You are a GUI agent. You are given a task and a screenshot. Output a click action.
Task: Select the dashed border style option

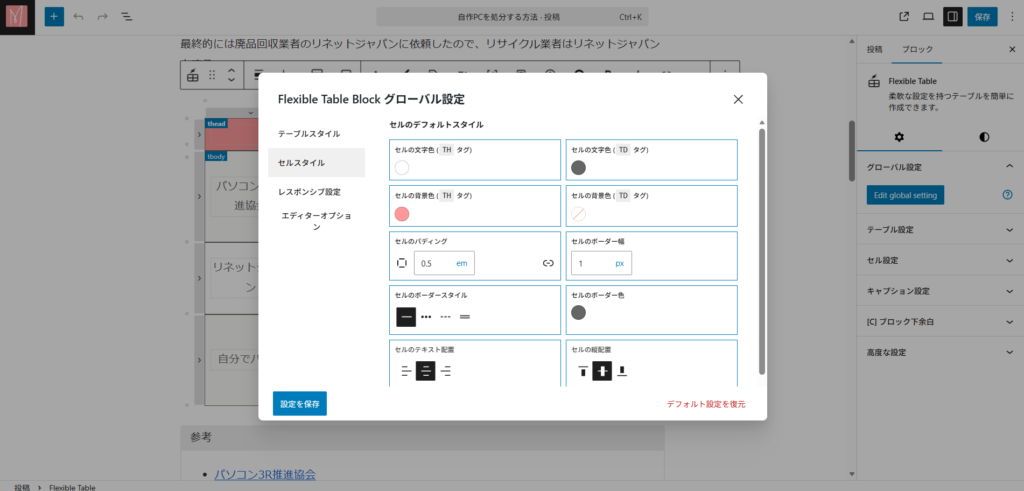coord(446,317)
